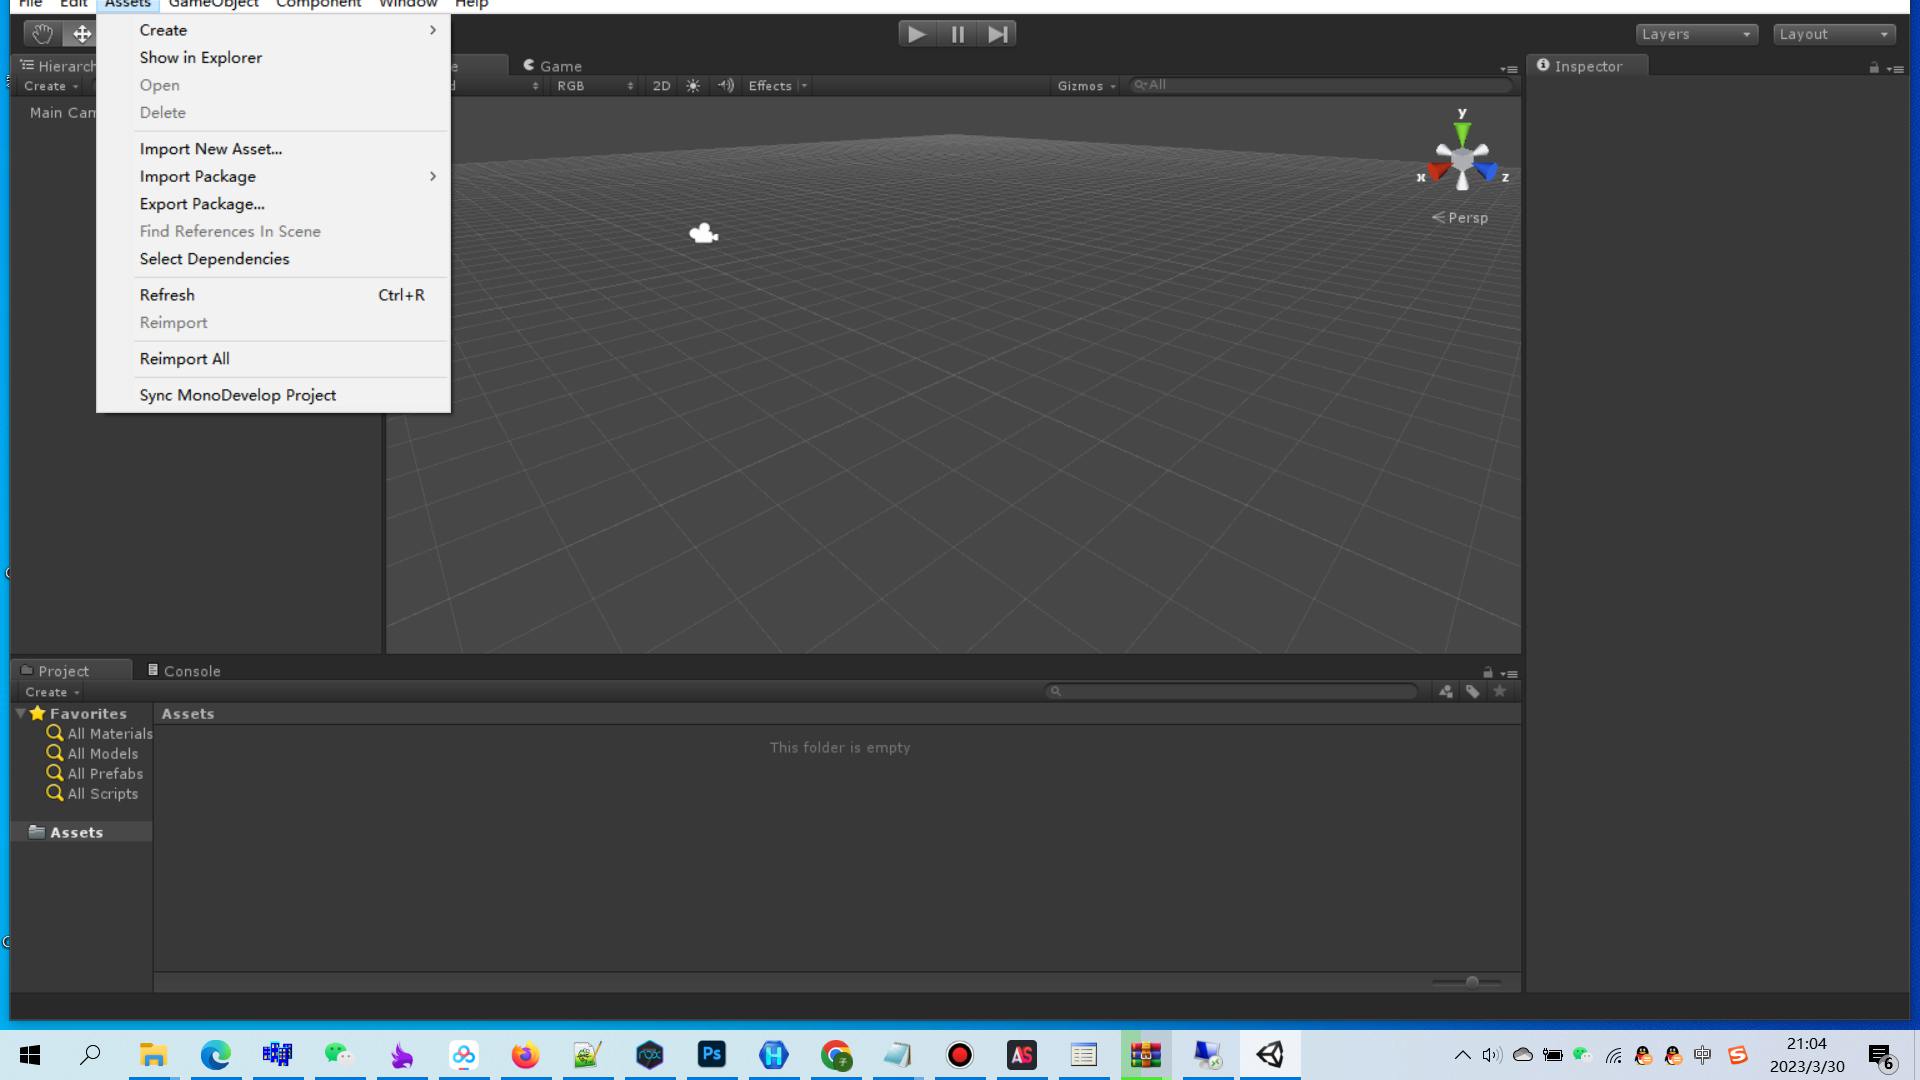Click the All Scripts favorites filter
The image size is (1920, 1080).
tap(103, 794)
